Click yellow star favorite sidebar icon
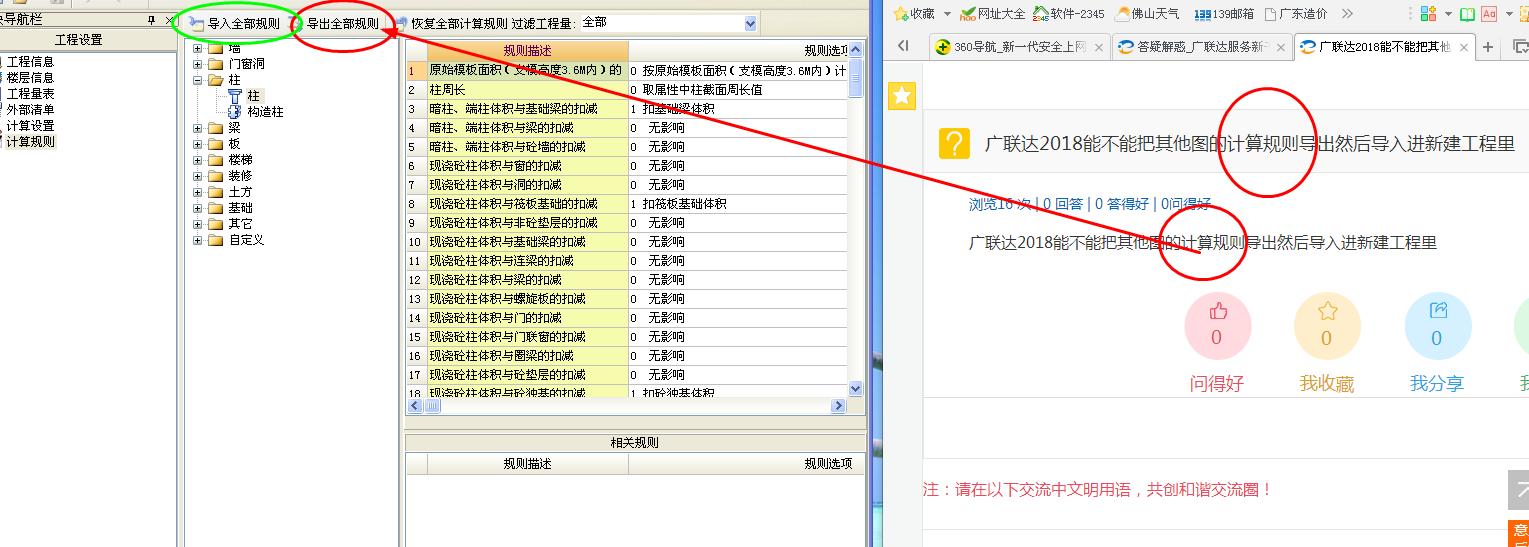Viewport: 1529px width, 547px height. [x=903, y=95]
